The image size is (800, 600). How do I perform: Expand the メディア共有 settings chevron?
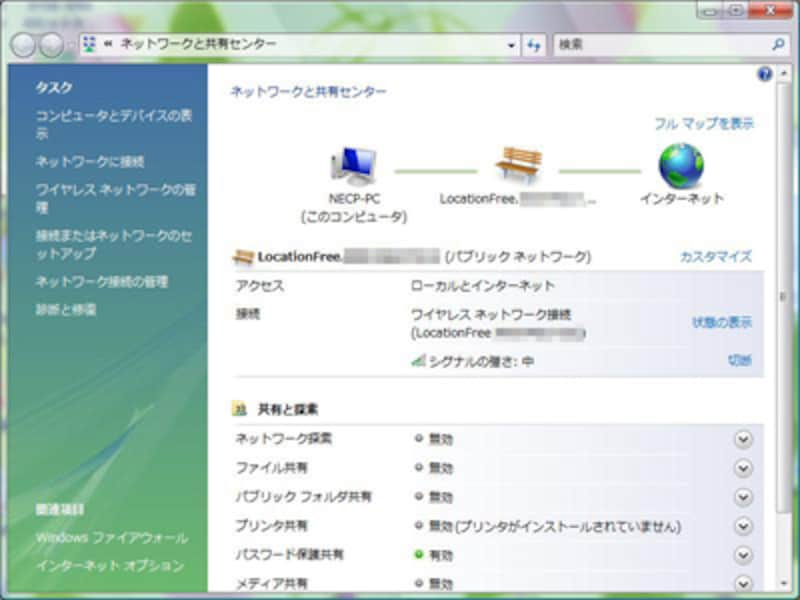pyautogui.click(x=743, y=583)
